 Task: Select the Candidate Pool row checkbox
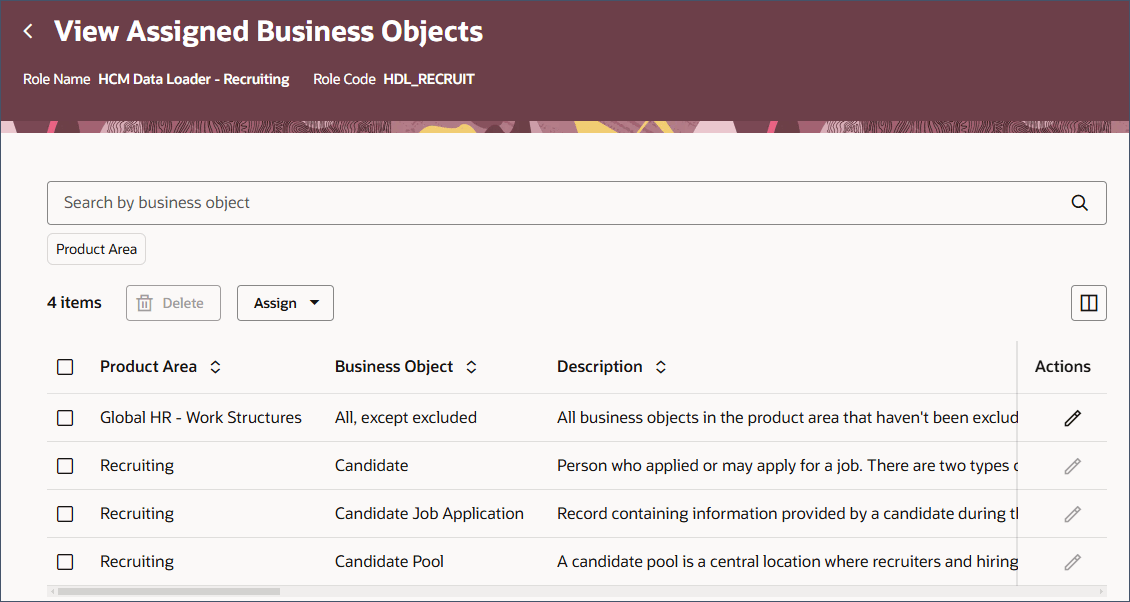pyautogui.click(x=65, y=562)
